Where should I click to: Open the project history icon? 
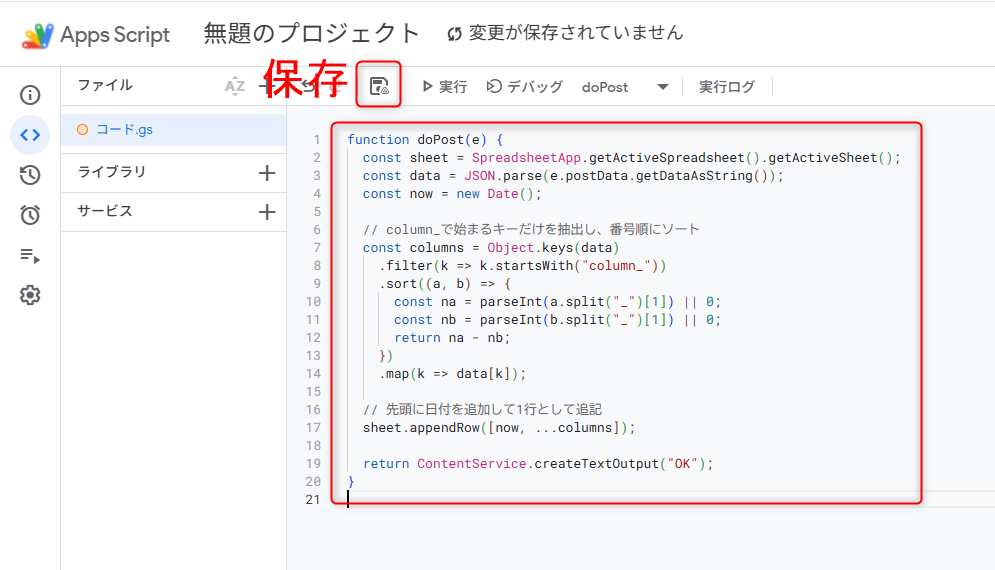click(x=30, y=175)
